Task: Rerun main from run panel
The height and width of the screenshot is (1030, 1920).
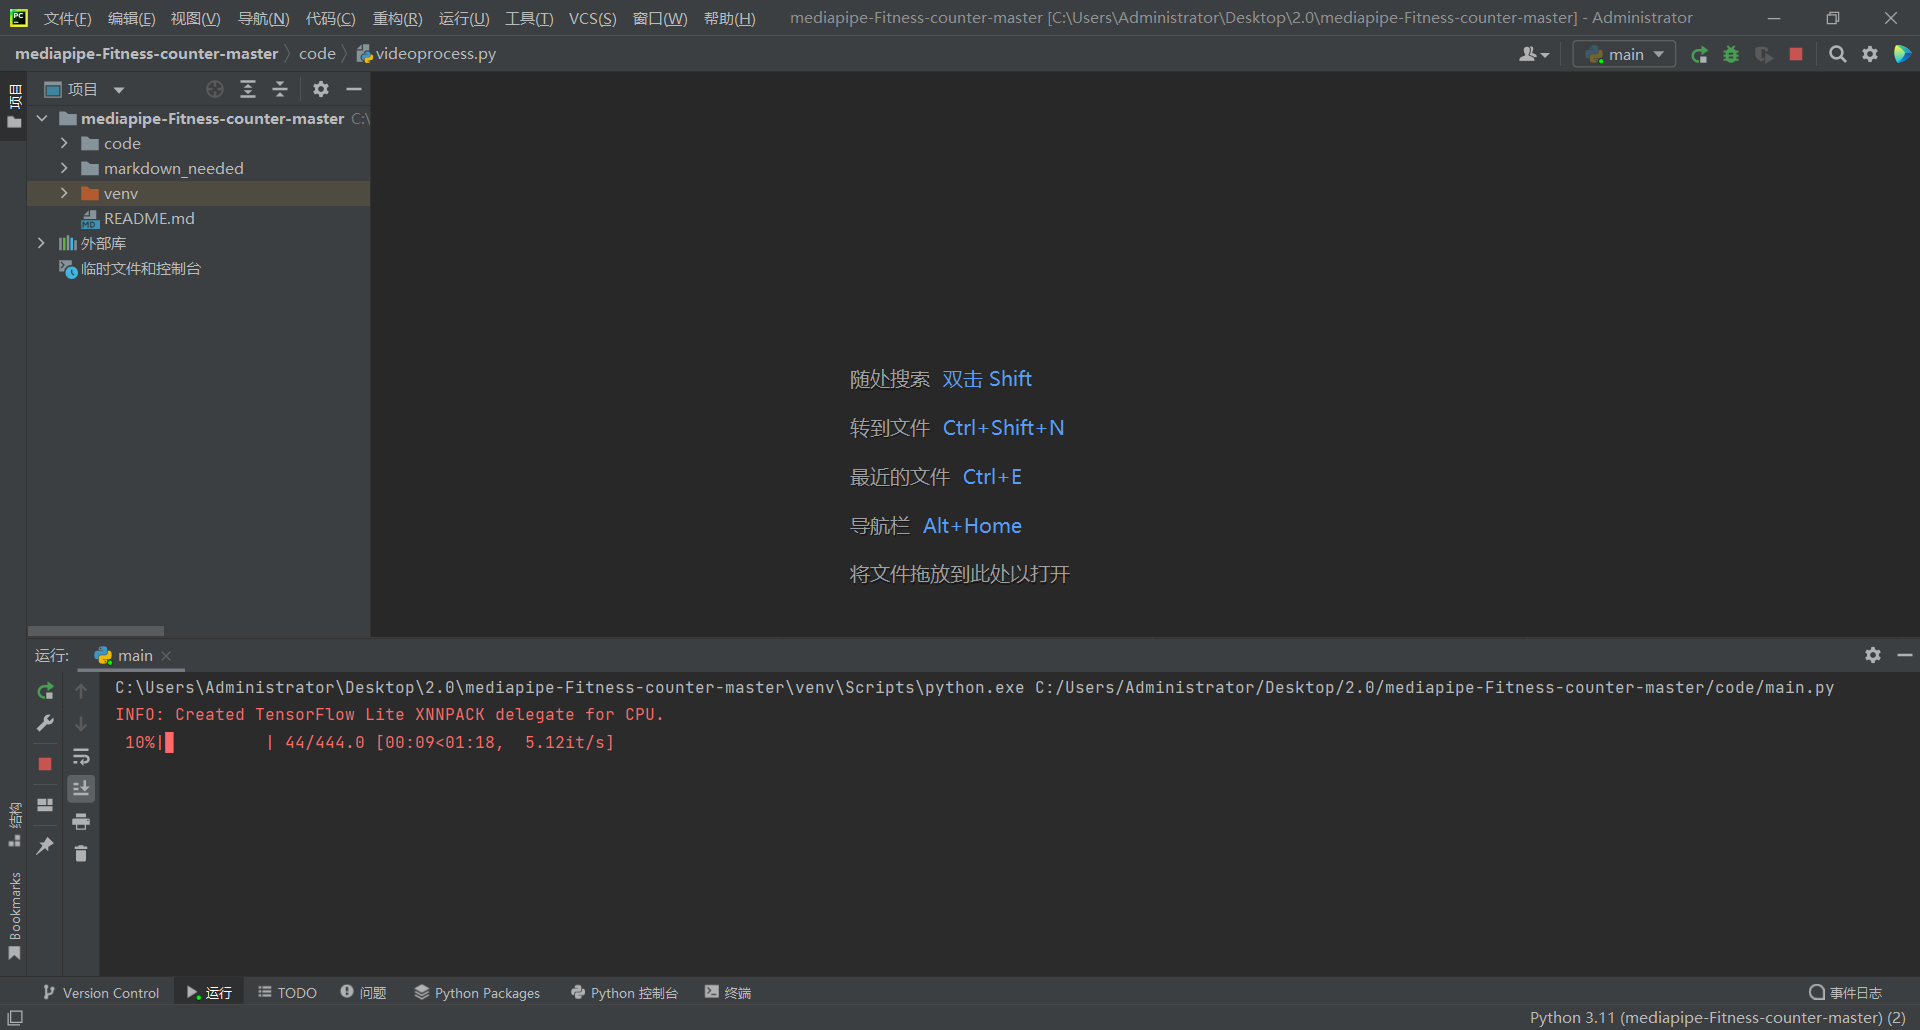Action: point(45,691)
